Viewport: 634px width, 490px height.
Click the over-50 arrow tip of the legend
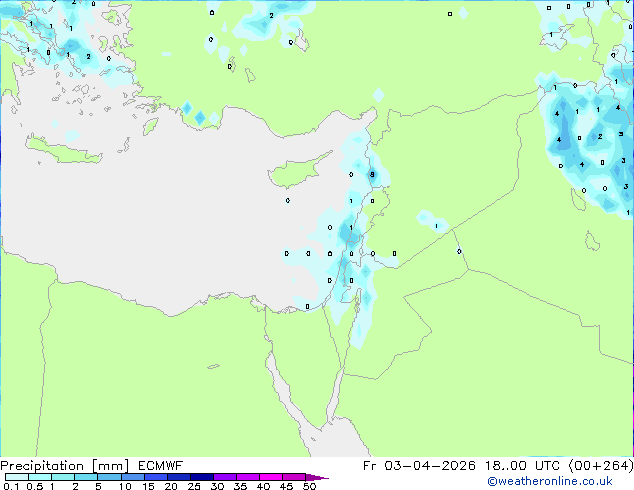pos(317,477)
